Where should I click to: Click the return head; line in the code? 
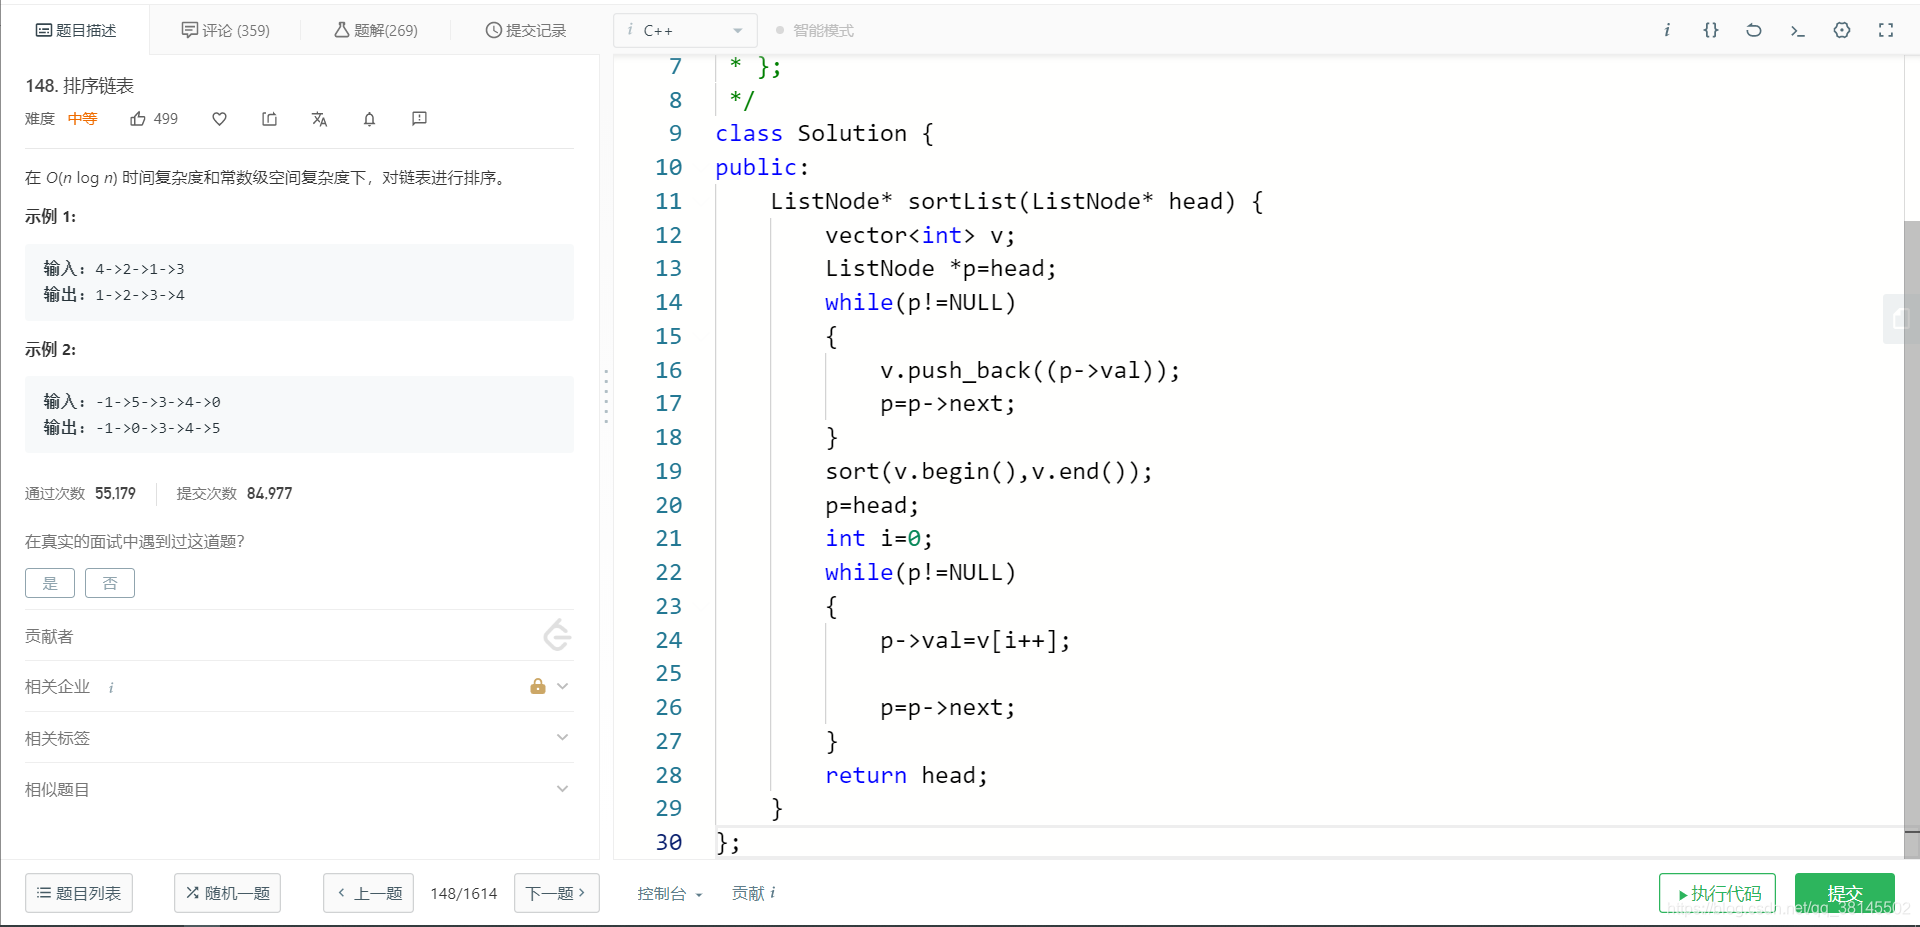coord(906,775)
